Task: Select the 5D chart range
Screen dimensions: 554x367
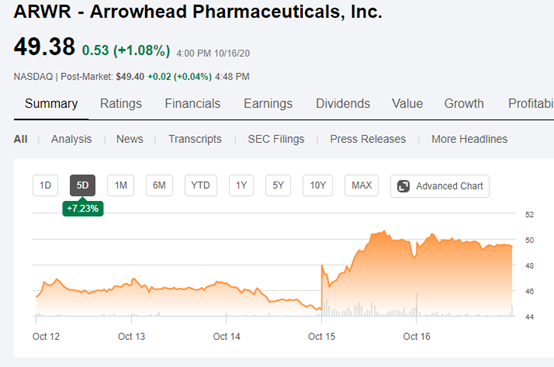Action: tap(82, 185)
